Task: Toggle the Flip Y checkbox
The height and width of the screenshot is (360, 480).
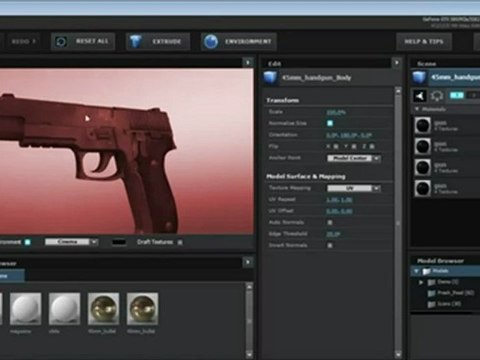Action: click(354, 146)
